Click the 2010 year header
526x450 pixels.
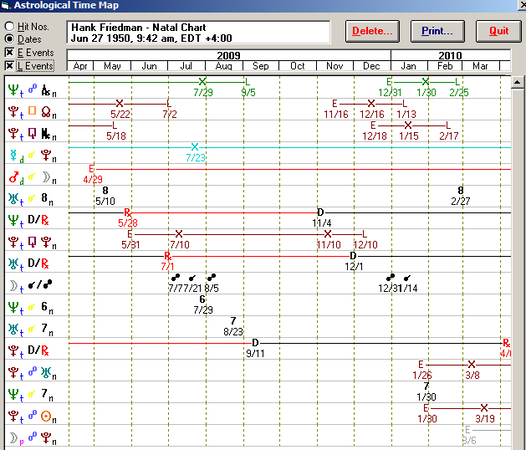(x=450, y=55)
